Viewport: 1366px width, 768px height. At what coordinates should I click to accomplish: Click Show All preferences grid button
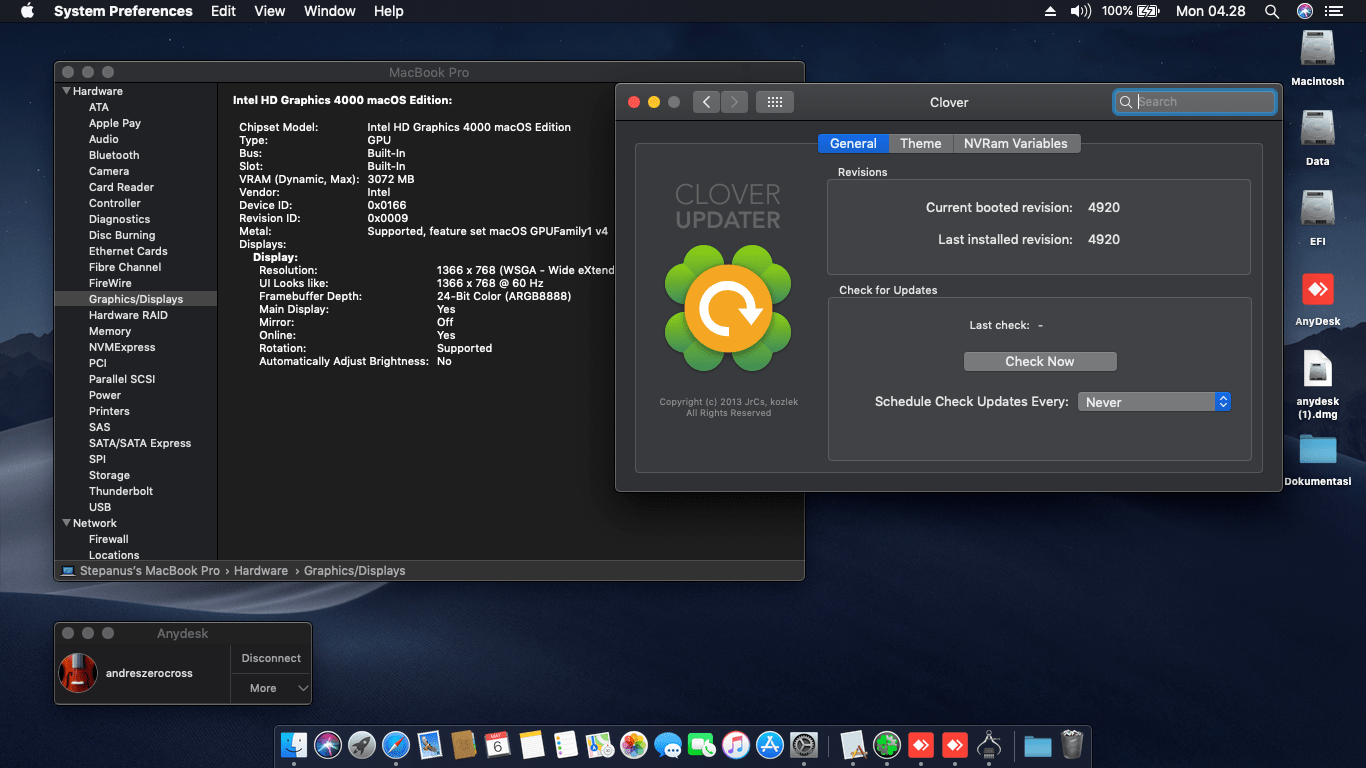coord(774,102)
